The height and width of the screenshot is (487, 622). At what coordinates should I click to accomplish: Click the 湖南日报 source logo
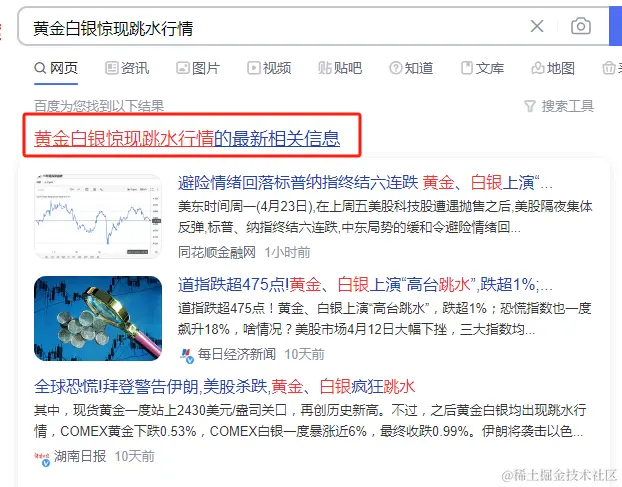pos(42,458)
